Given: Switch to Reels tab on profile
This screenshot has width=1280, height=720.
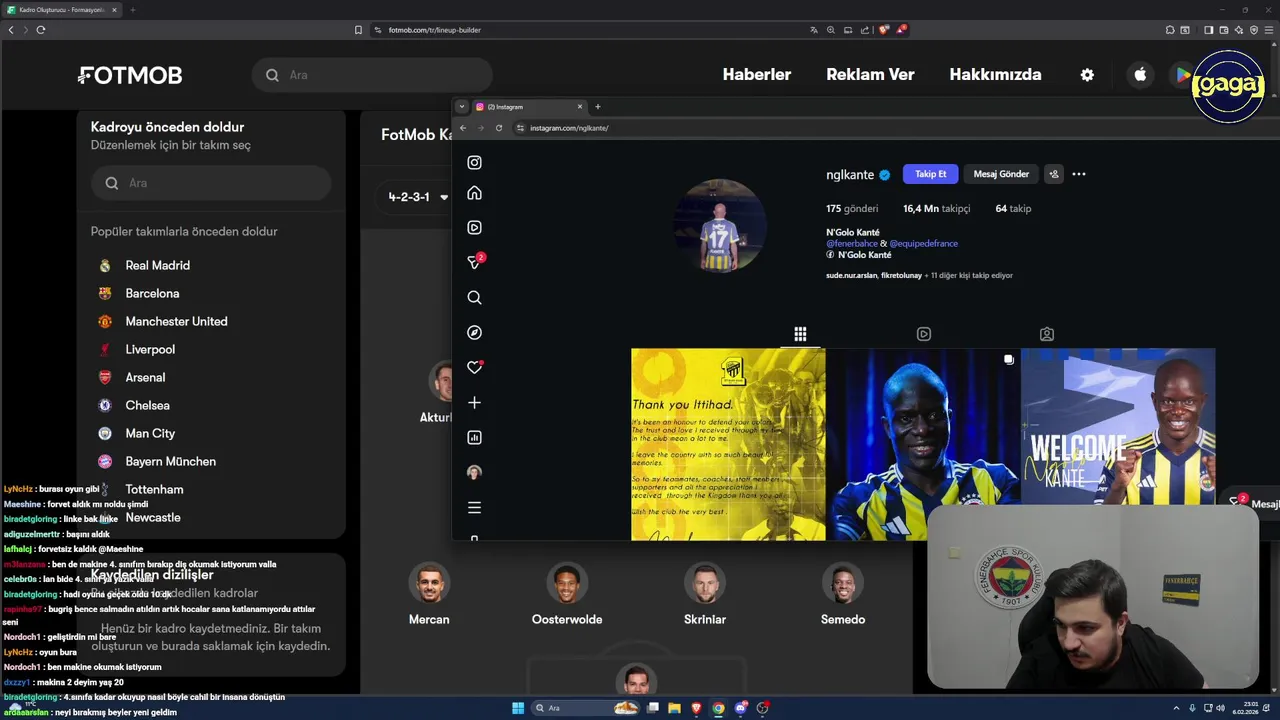Looking at the screenshot, I should [924, 334].
